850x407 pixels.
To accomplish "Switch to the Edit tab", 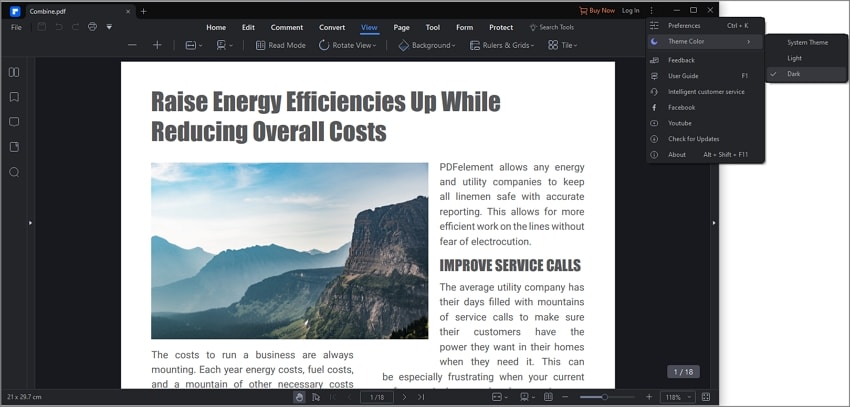I will pos(248,27).
